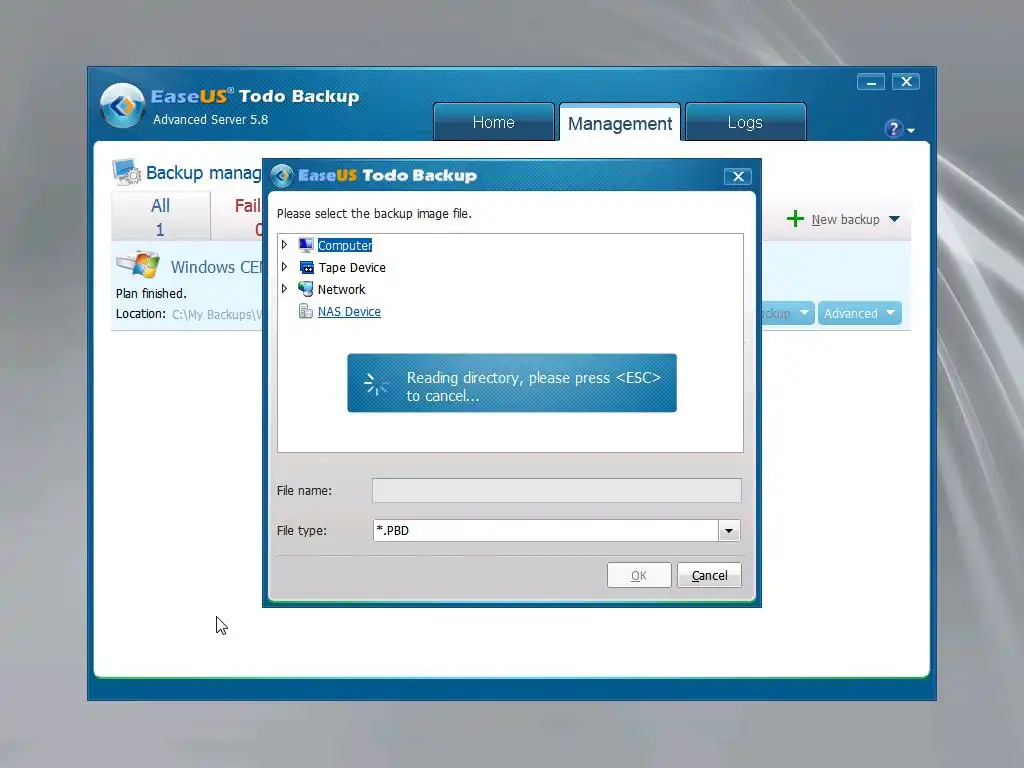Image resolution: width=1024 pixels, height=768 pixels.
Task: Switch to the Management tab
Action: [x=620, y=123]
